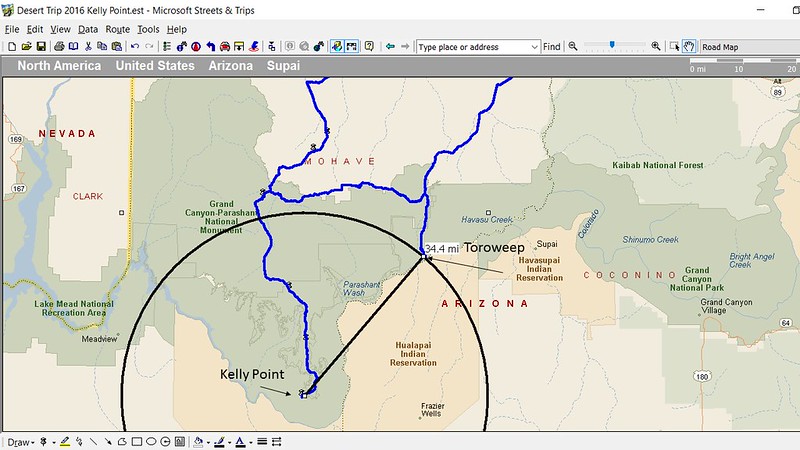Viewport: 800px width, 450px height.
Task: Expand the place or address dropdown arrow
Action: point(534,47)
